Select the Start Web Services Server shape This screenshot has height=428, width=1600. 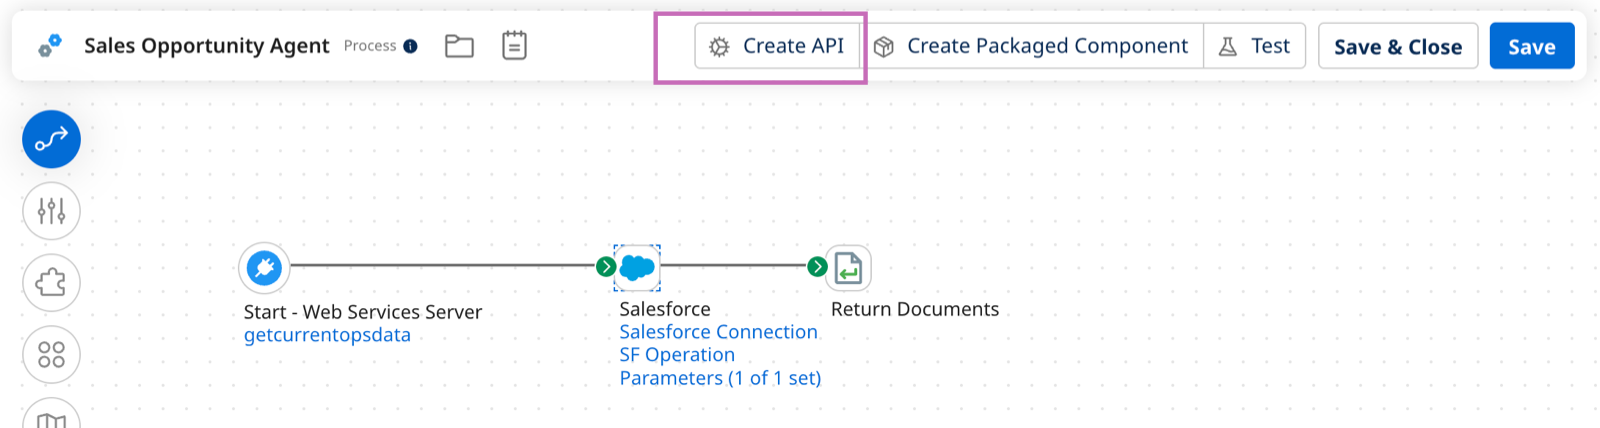[x=265, y=267]
